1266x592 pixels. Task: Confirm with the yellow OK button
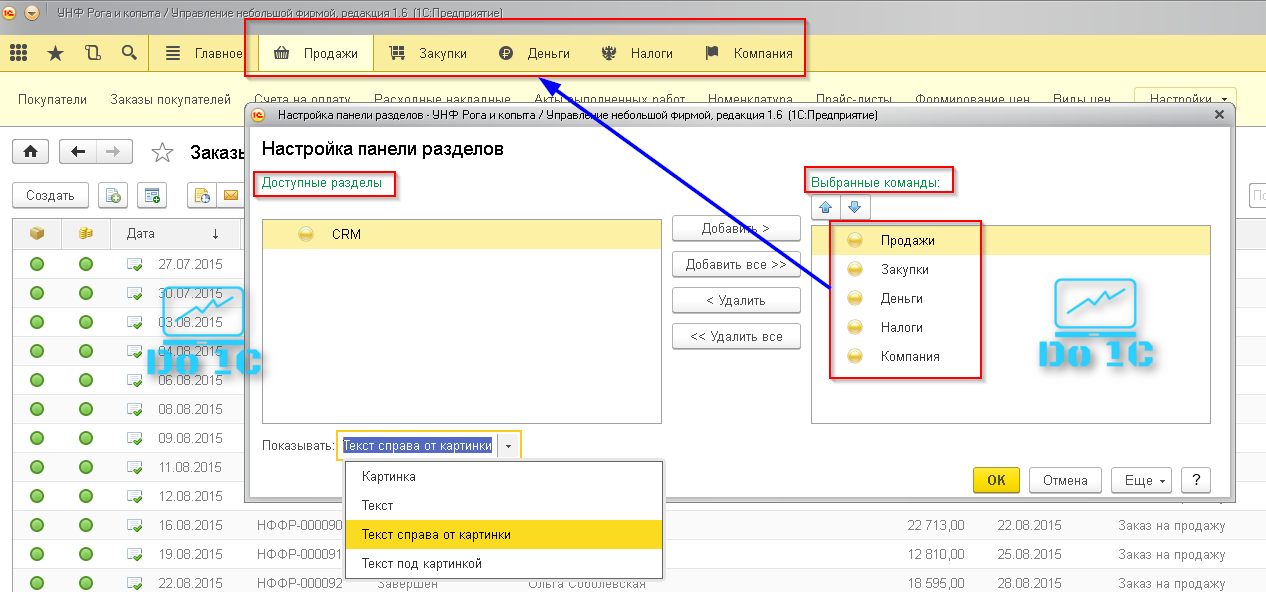coord(996,480)
